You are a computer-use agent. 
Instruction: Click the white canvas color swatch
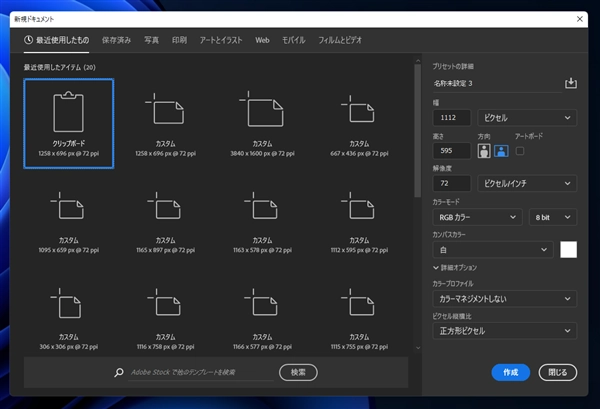tap(568, 249)
